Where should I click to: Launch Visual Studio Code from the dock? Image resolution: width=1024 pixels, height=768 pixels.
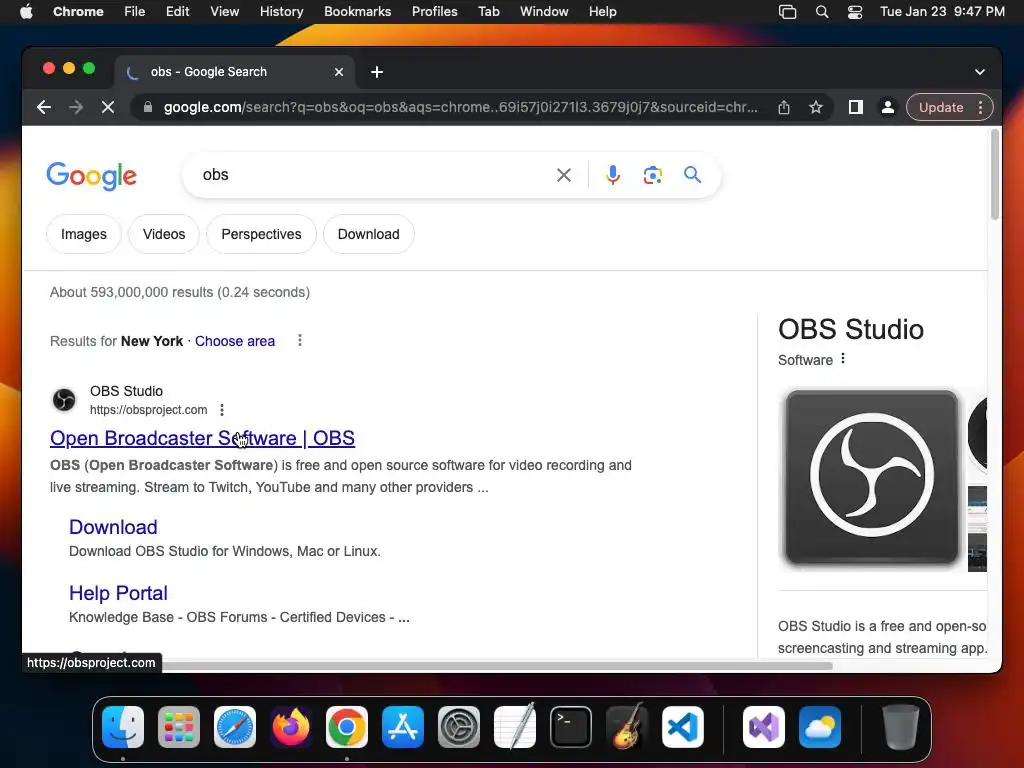point(683,727)
